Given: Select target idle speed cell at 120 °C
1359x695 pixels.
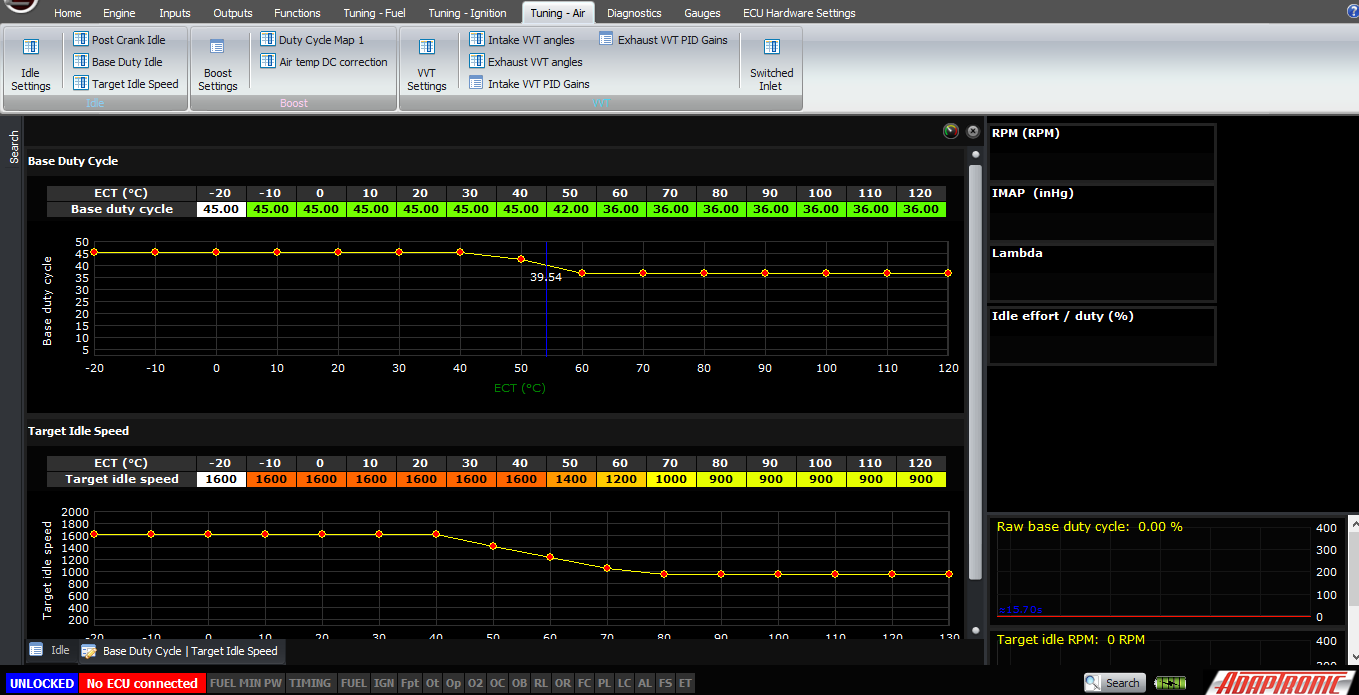Looking at the screenshot, I should point(921,479).
